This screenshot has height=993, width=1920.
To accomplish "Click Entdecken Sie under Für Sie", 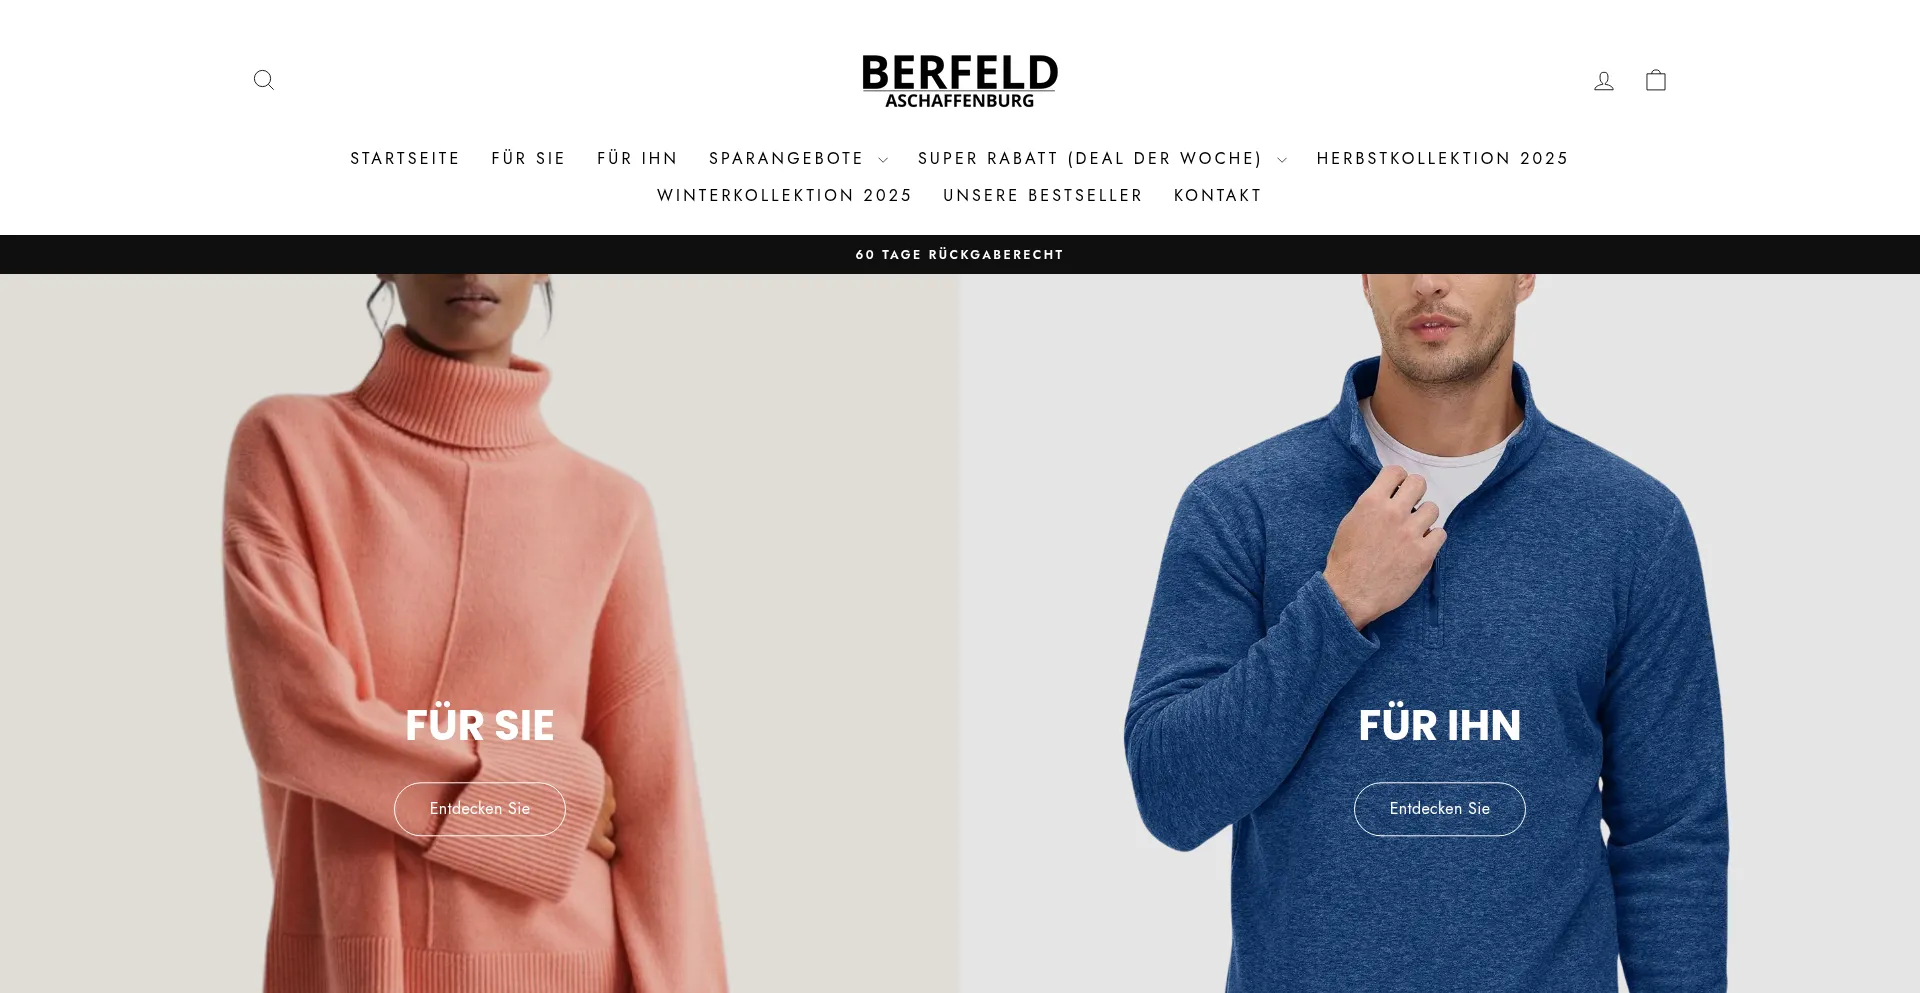I will click(480, 809).
